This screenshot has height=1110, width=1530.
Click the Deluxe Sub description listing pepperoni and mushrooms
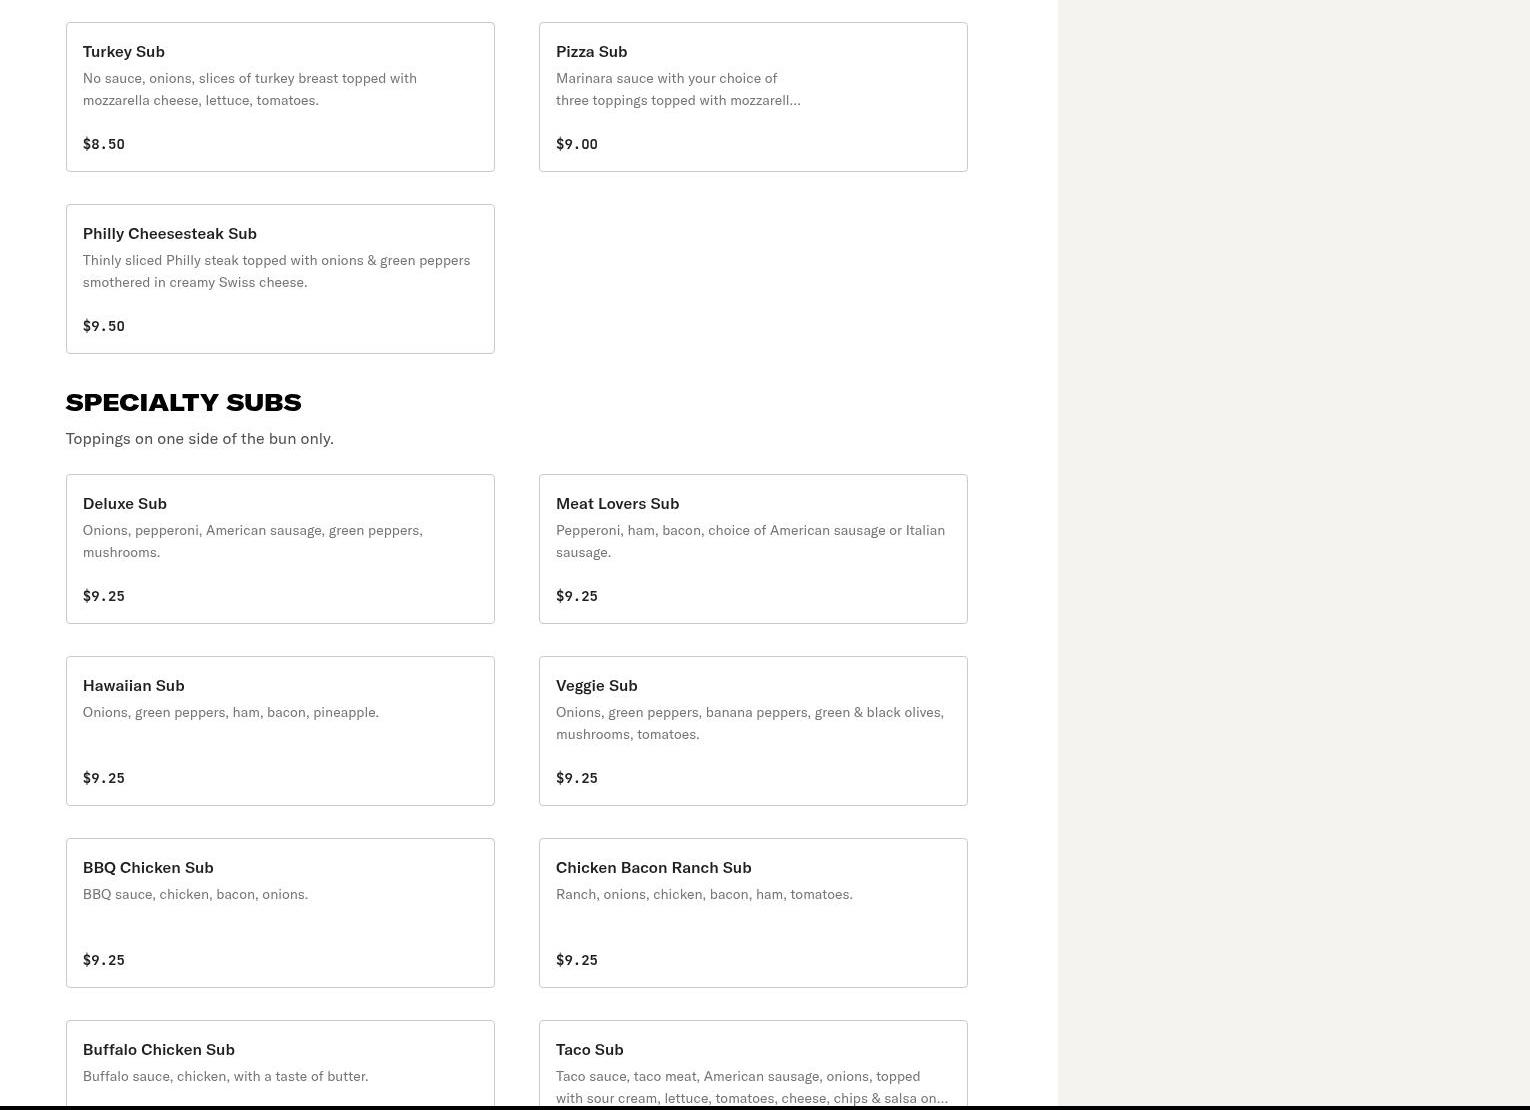coord(253,541)
